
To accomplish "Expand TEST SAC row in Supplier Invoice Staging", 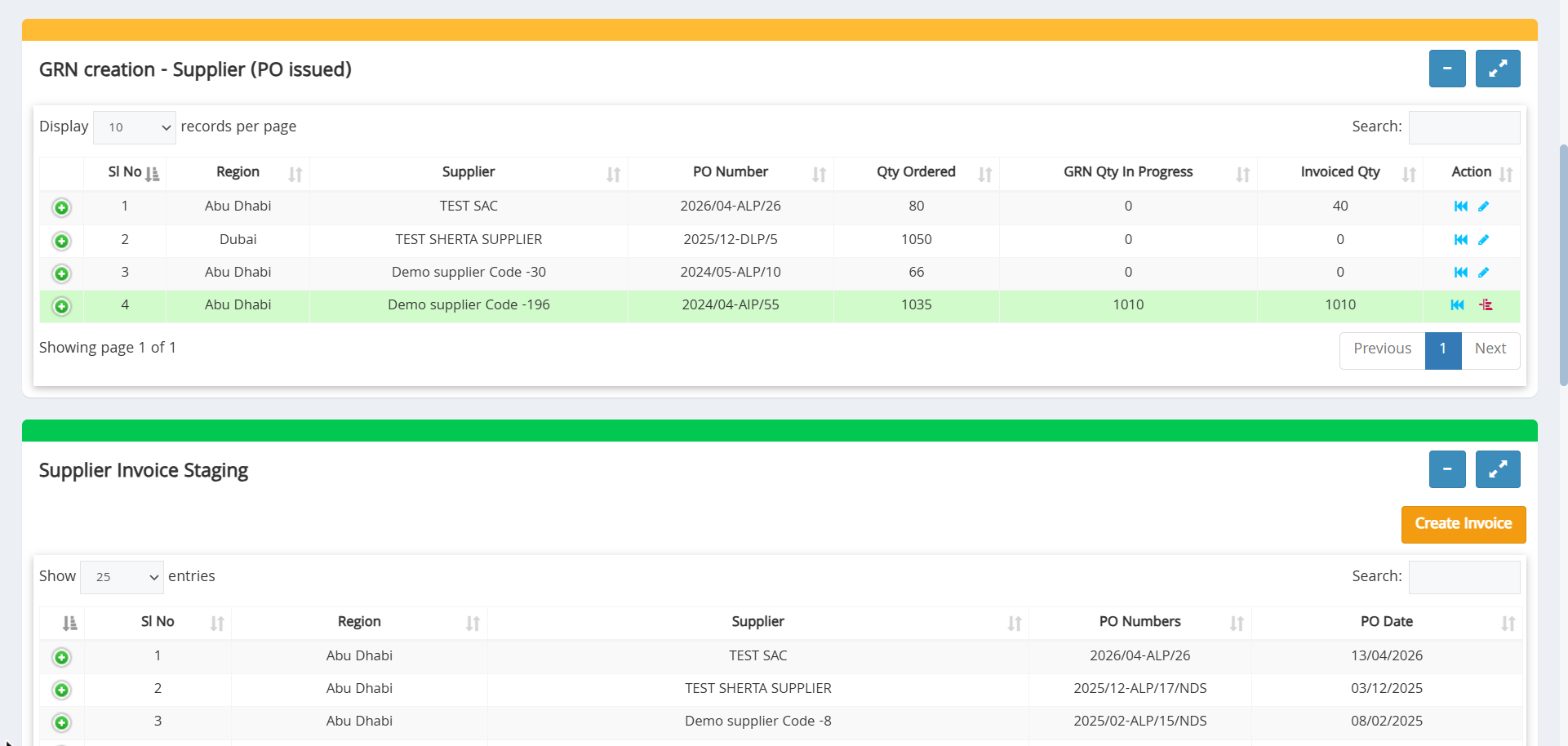I will 61,658.
